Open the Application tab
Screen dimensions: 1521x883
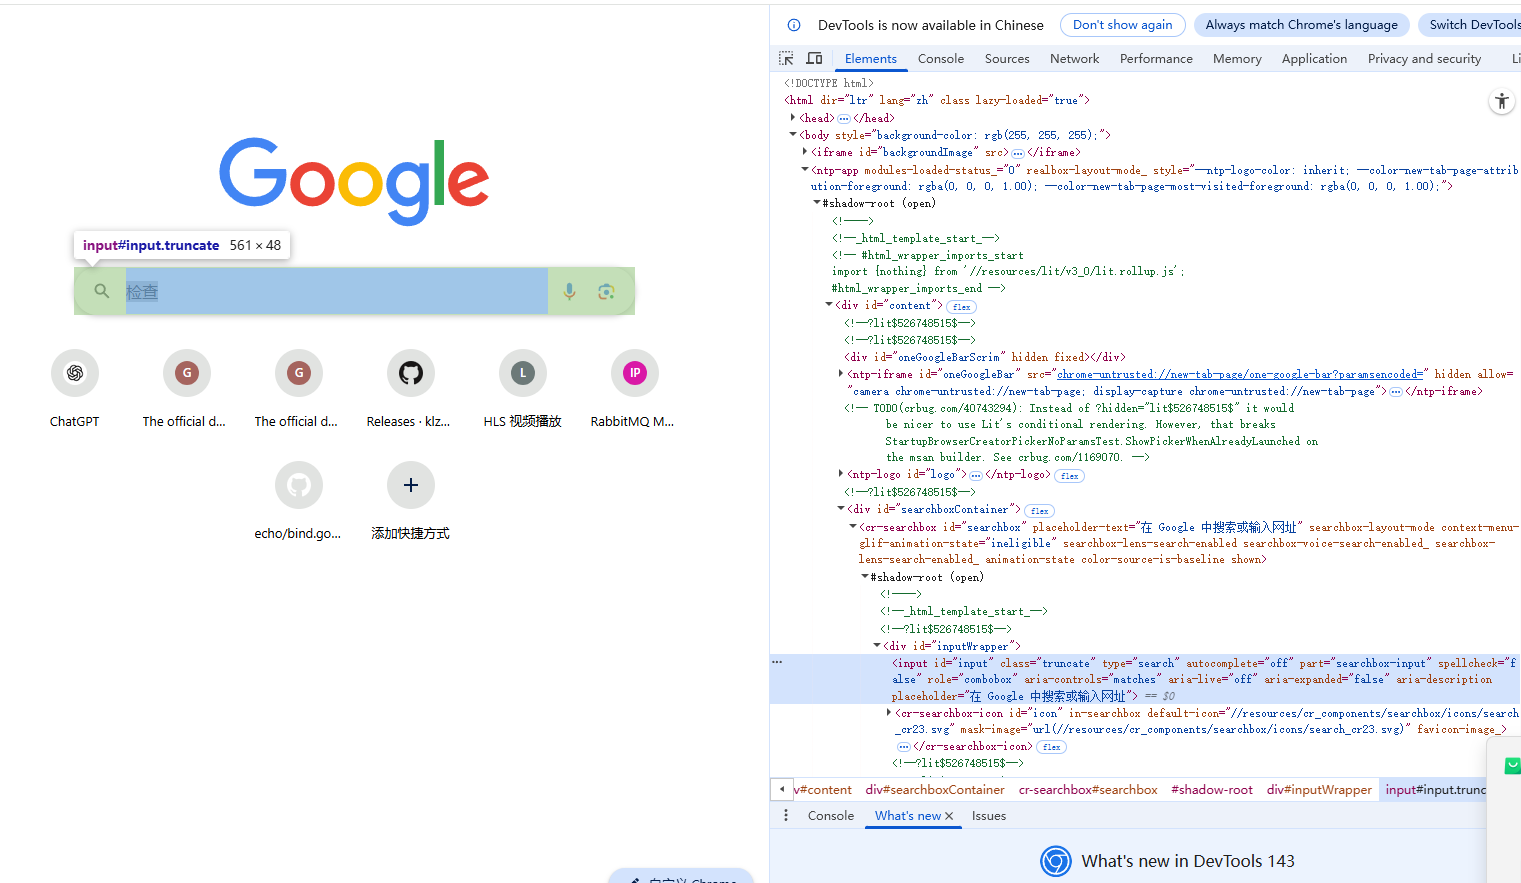(1314, 59)
